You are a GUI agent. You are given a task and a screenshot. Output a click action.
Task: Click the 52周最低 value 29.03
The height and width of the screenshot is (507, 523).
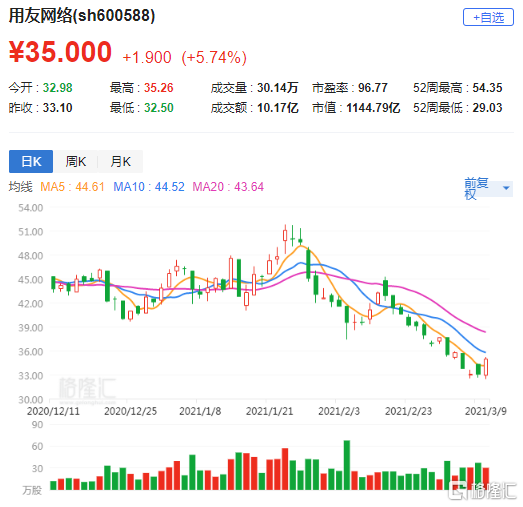click(x=487, y=108)
